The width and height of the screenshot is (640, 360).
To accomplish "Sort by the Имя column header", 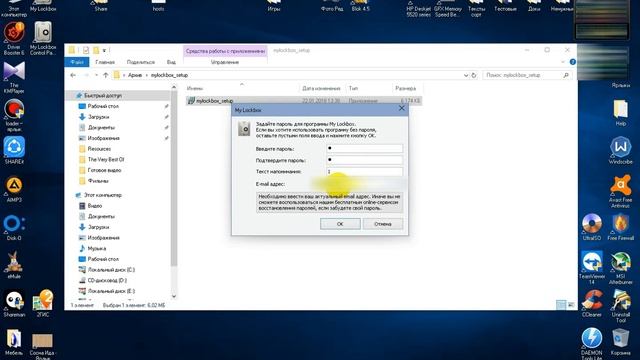I will click(241, 88).
